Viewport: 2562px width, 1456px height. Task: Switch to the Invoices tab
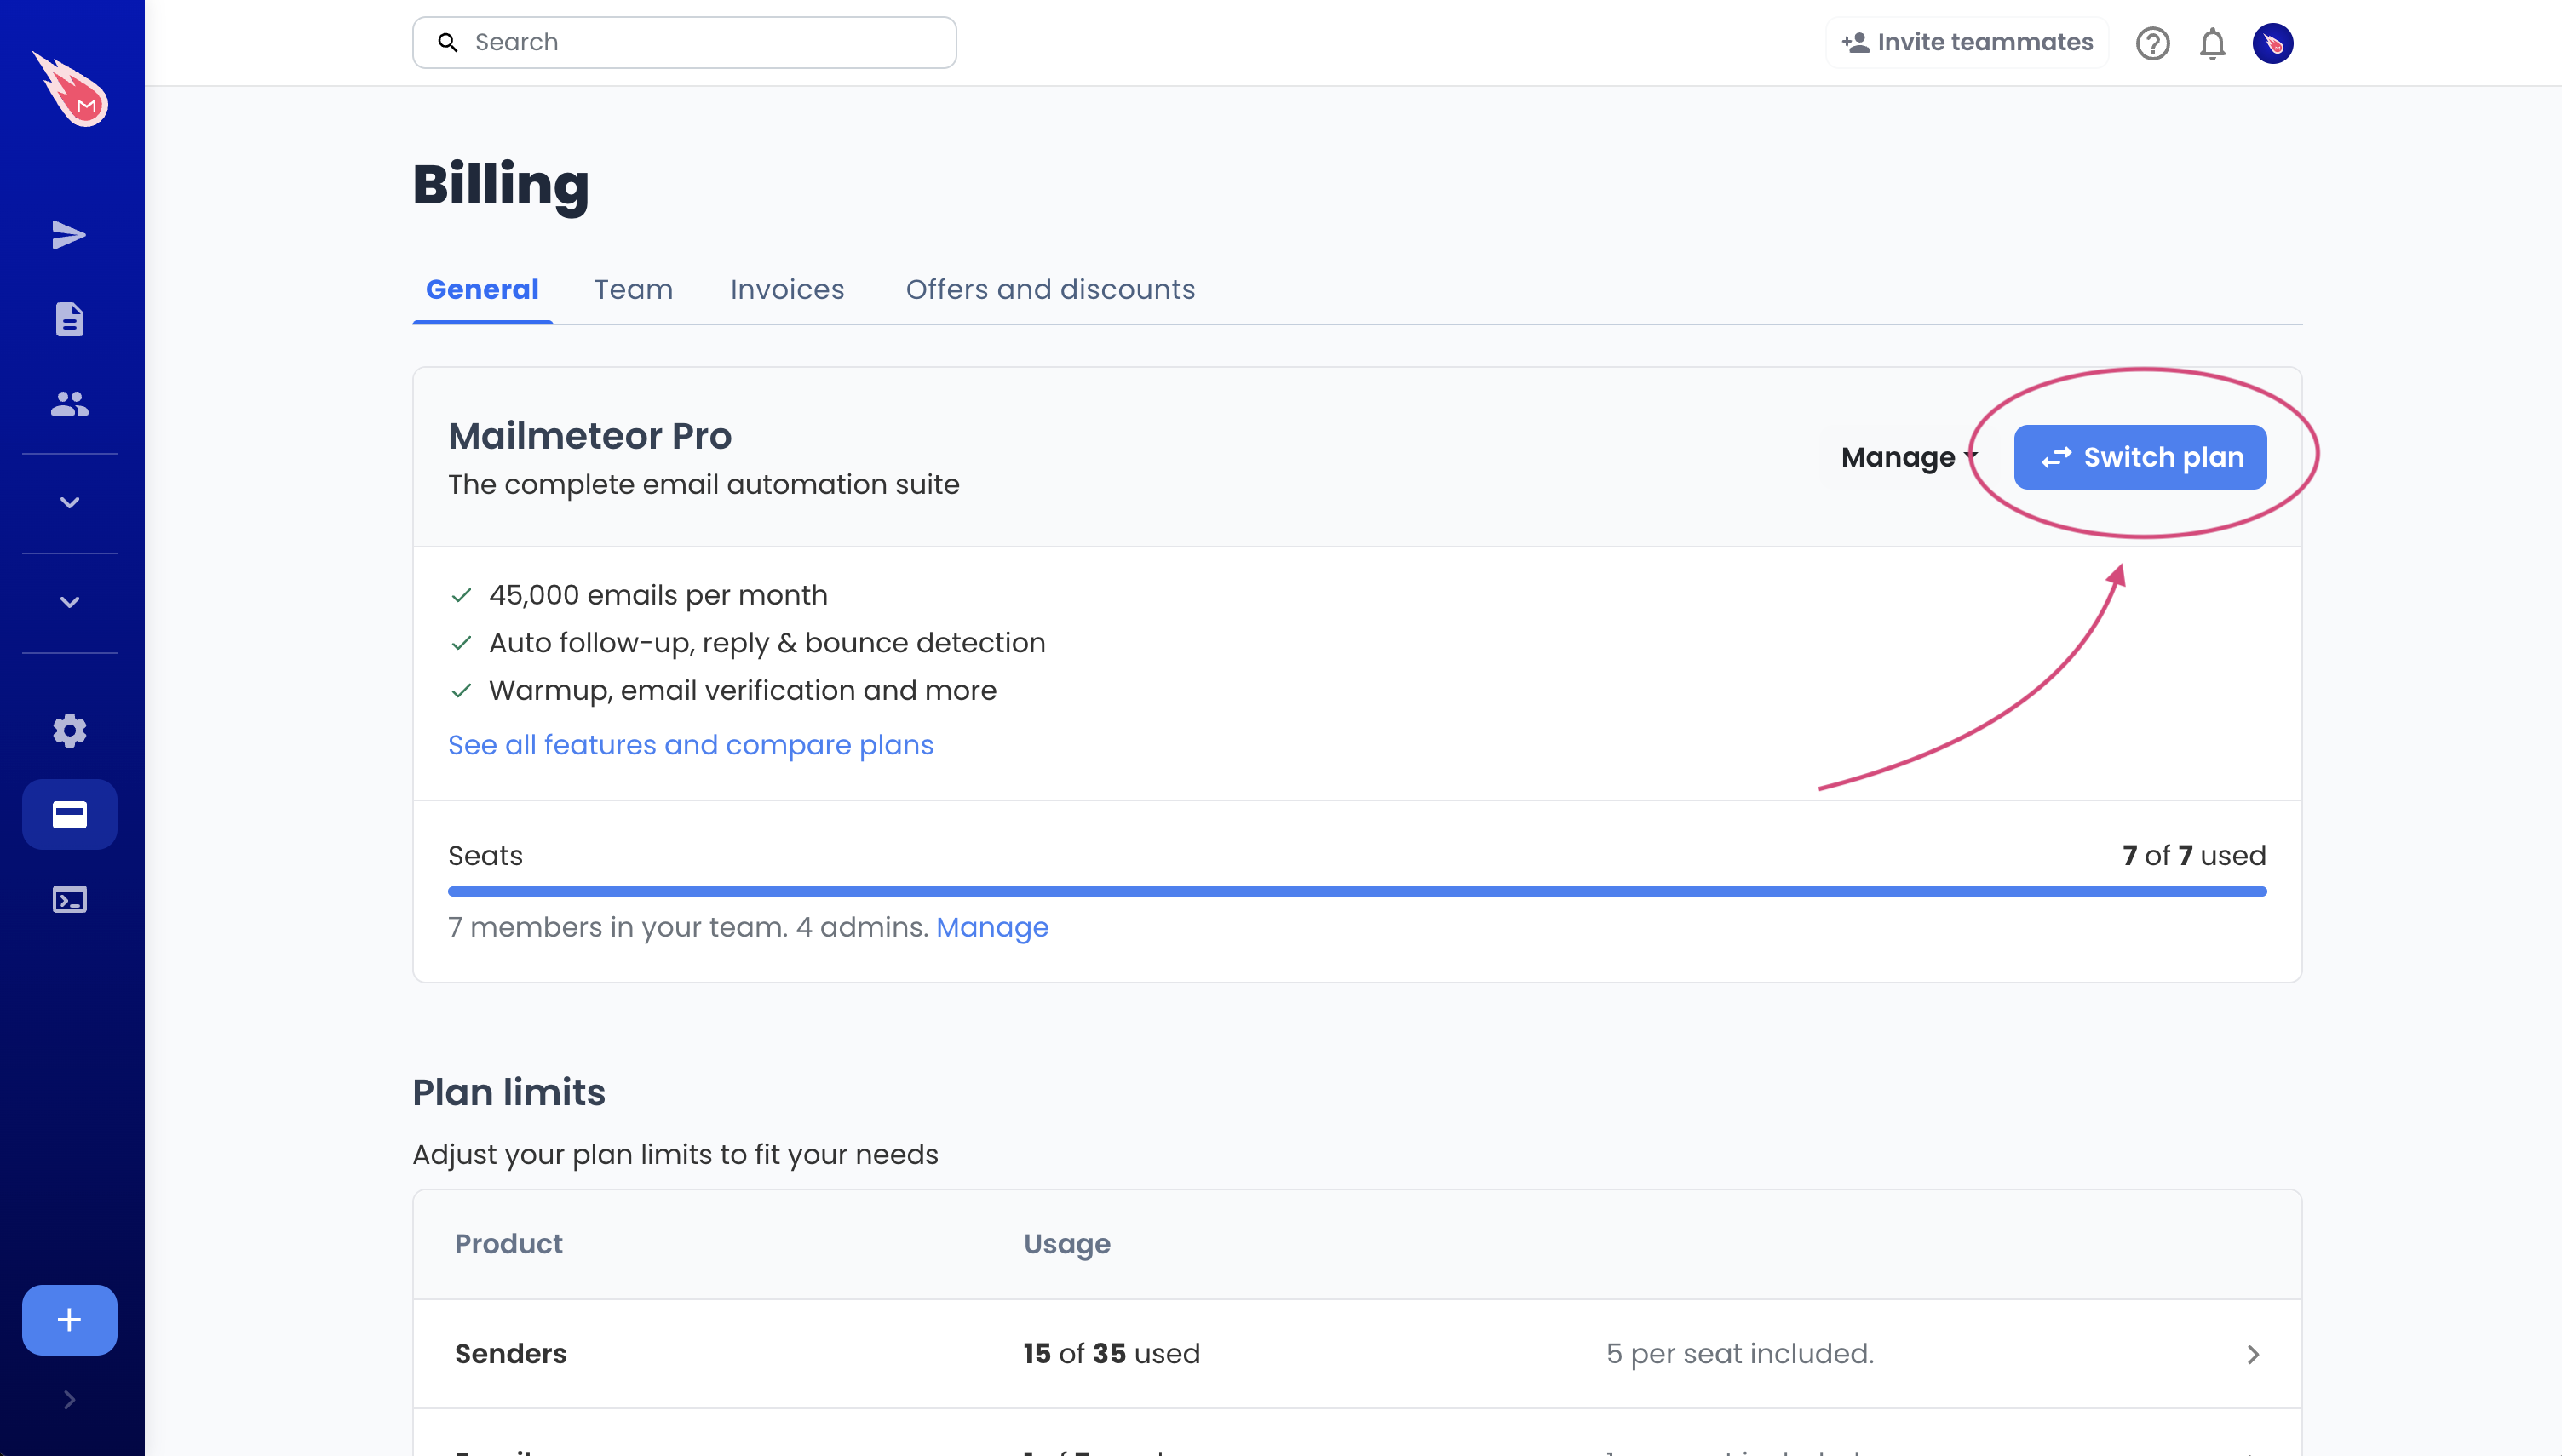tap(787, 289)
